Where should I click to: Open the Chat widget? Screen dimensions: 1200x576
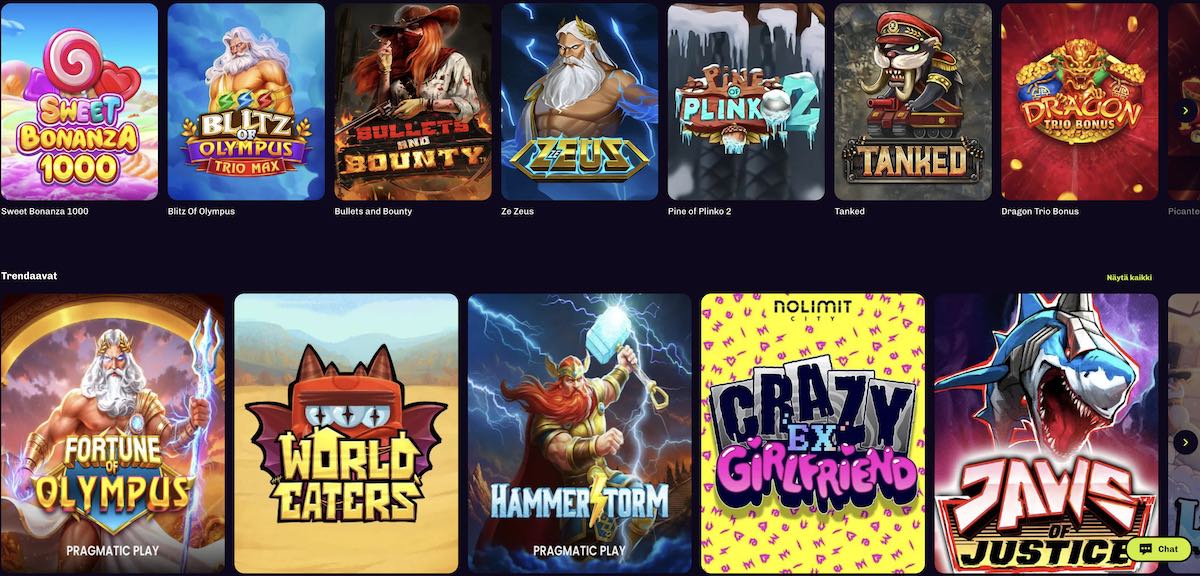(x=1159, y=549)
